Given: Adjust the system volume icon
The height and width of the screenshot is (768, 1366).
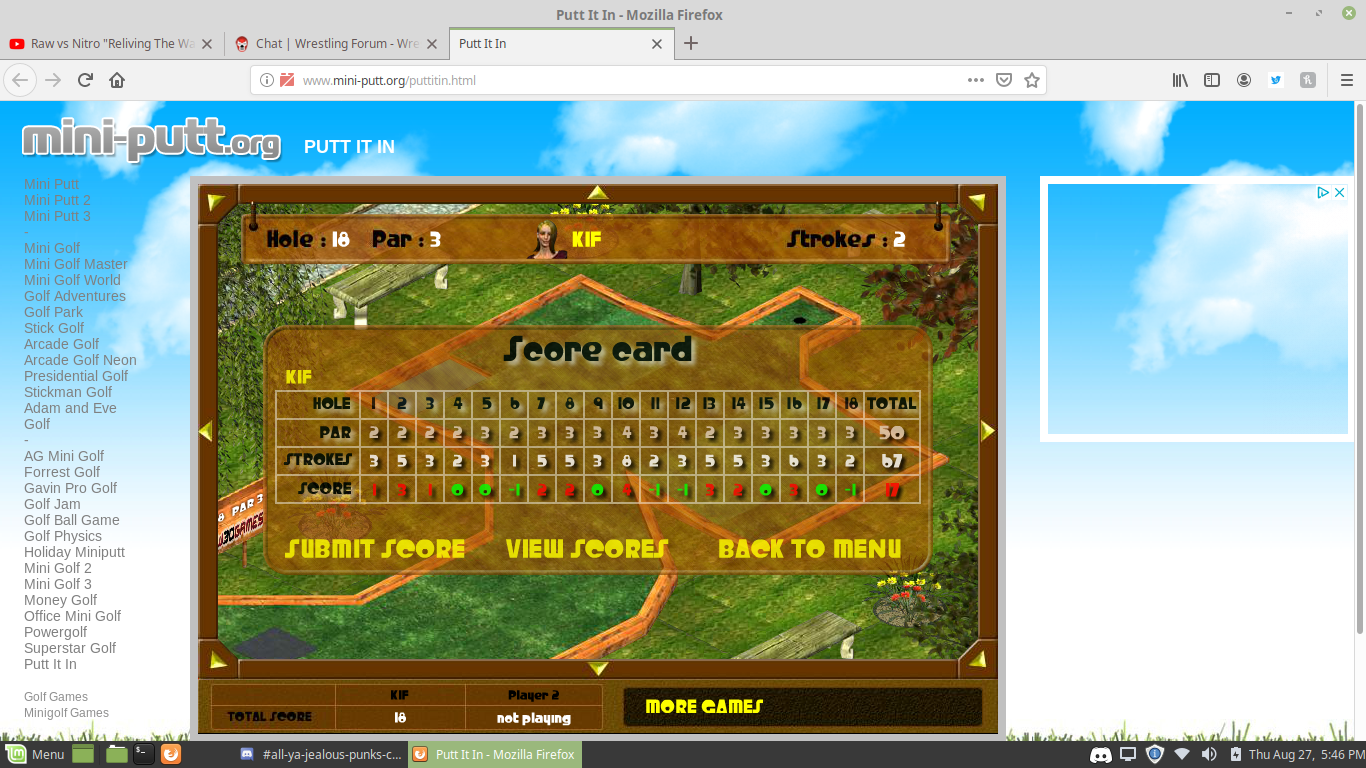Looking at the screenshot, I should [1208, 754].
